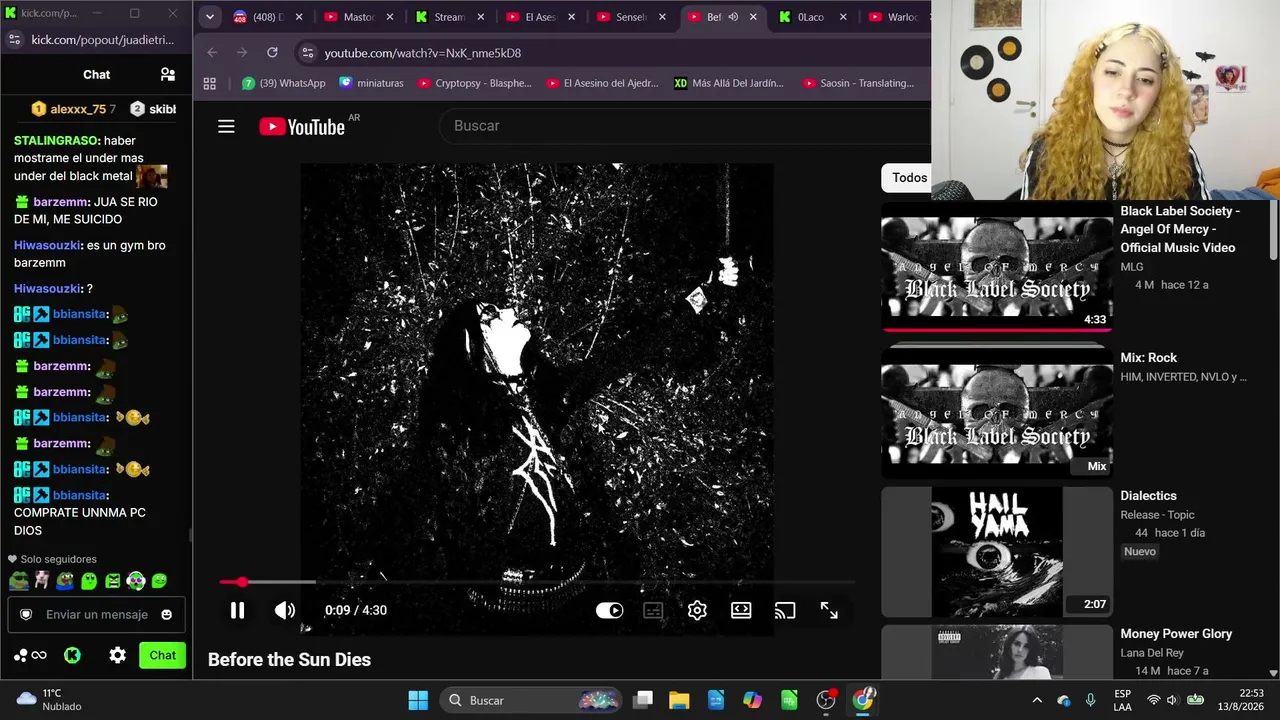Click the green Kick logo below chat input
The width and height of the screenshot is (1280, 720).
coord(72,655)
